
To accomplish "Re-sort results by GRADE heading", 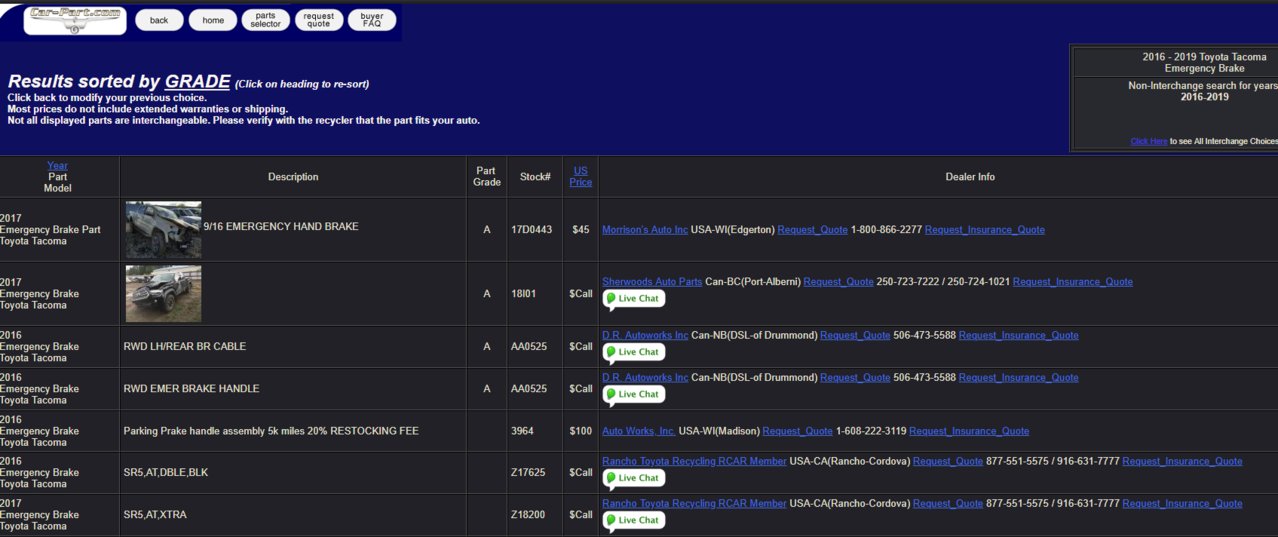I will (x=198, y=82).
